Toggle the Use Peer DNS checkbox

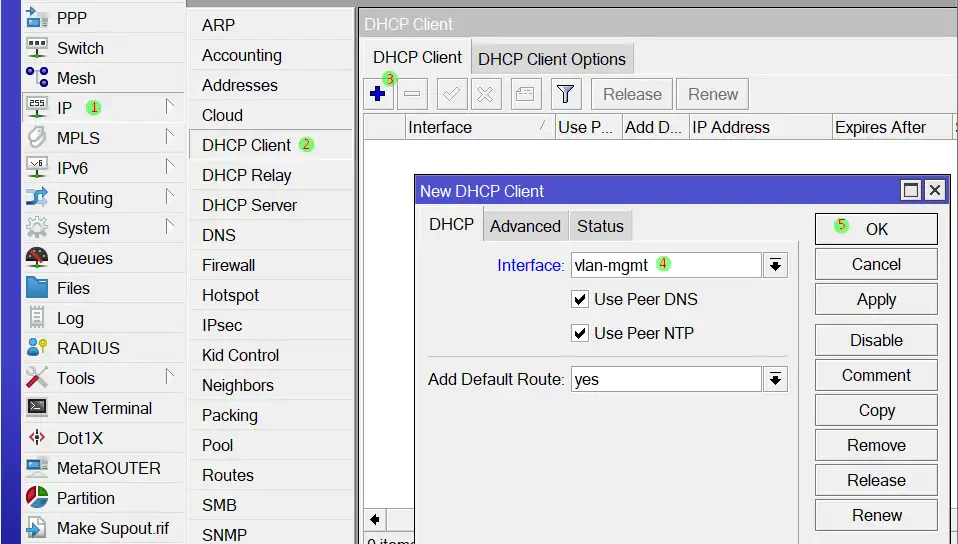pos(580,299)
